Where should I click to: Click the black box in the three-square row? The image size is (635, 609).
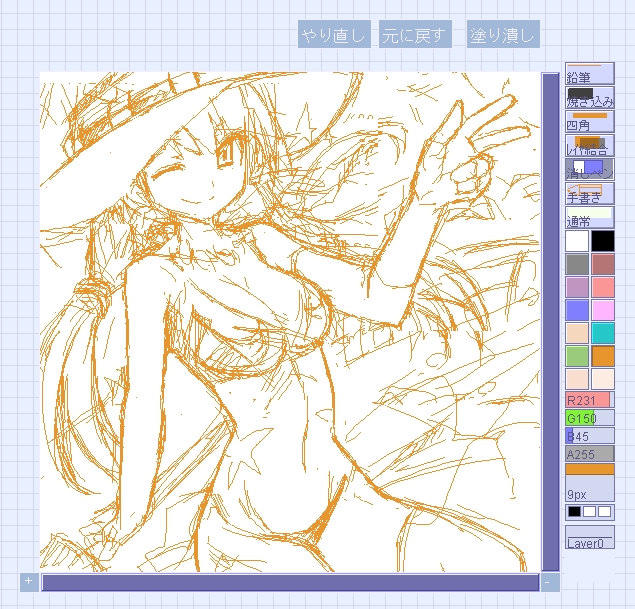point(574,512)
